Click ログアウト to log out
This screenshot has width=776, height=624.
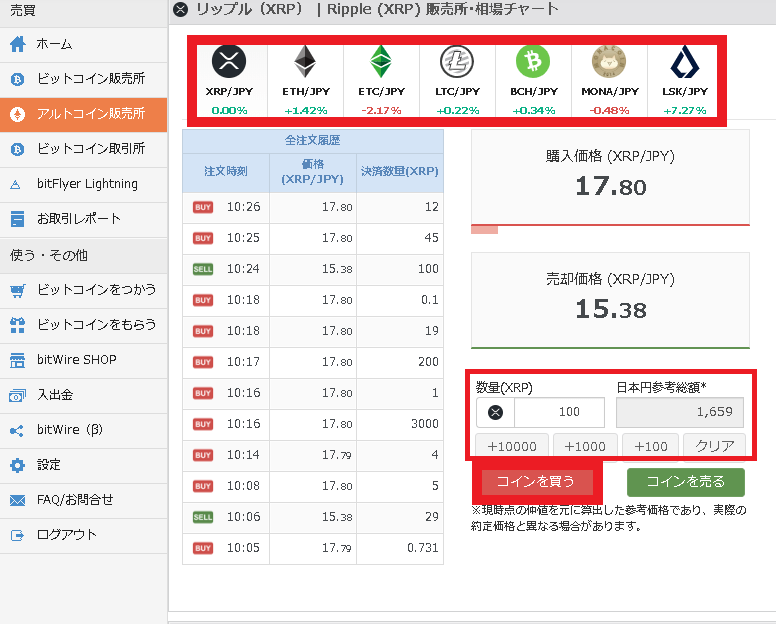tap(84, 535)
